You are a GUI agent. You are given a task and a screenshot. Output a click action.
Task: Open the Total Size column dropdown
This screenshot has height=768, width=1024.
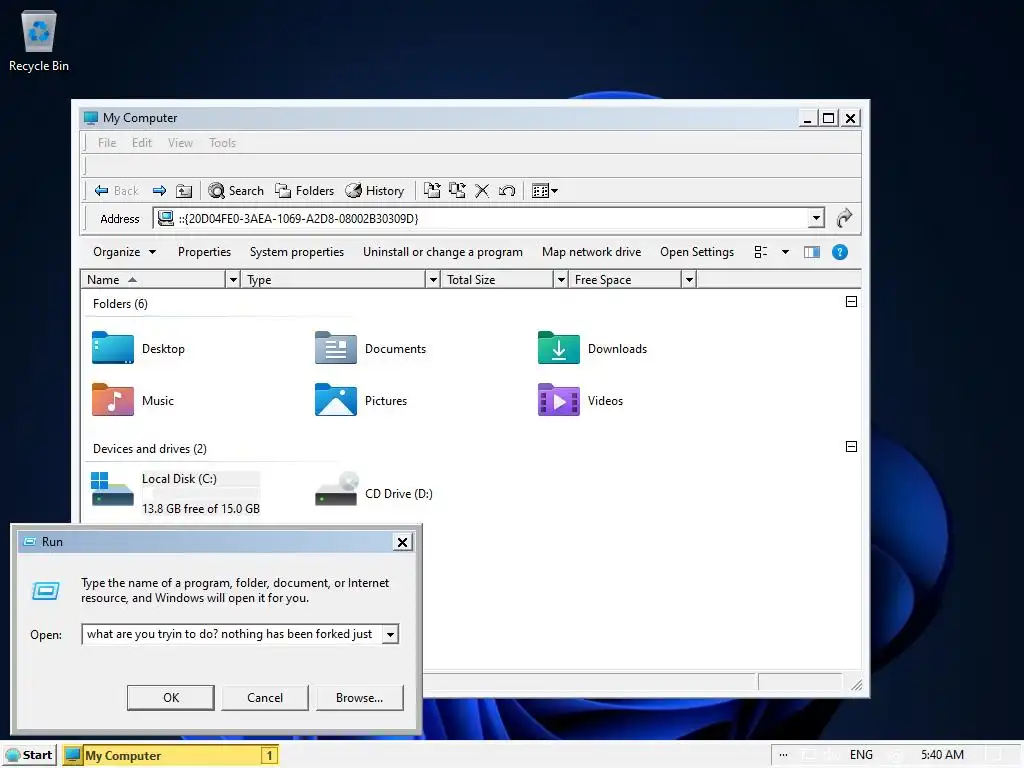[x=560, y=280]
